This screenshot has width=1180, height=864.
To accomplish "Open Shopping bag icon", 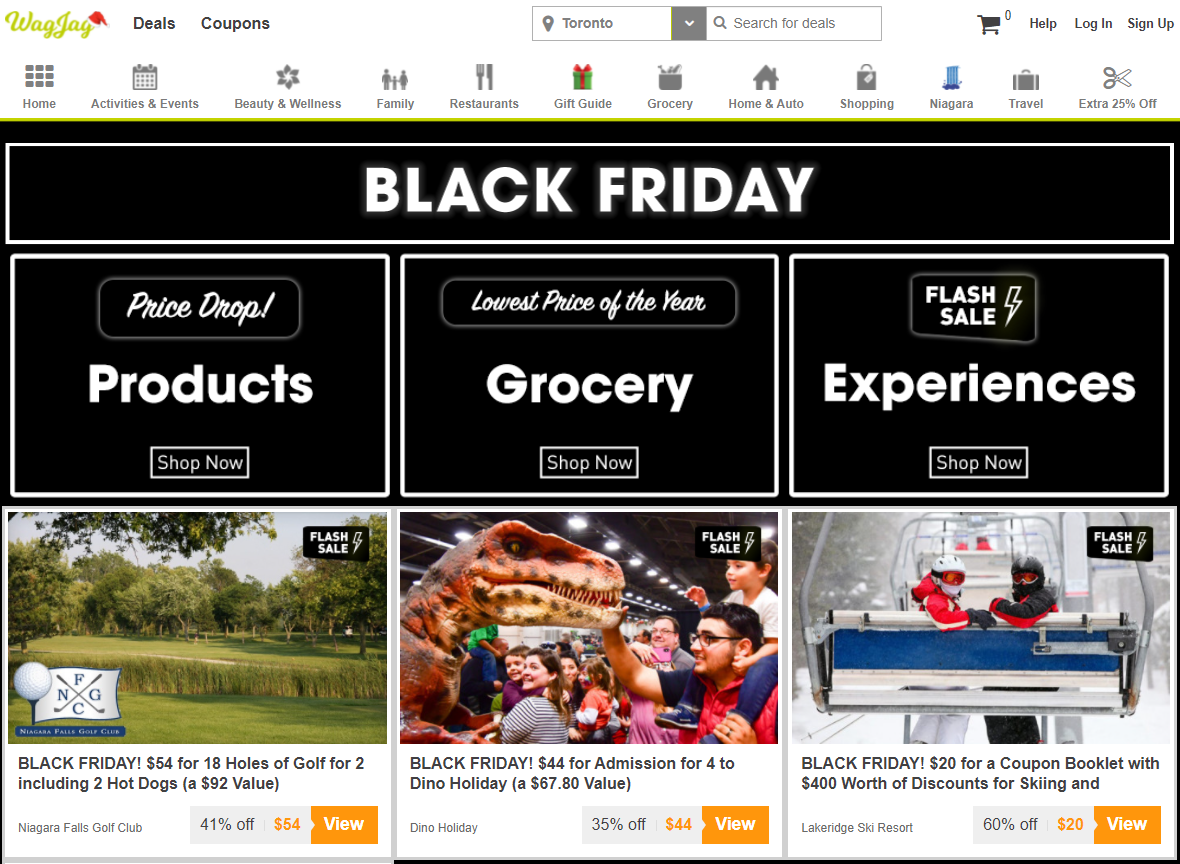I will point(866,77).
